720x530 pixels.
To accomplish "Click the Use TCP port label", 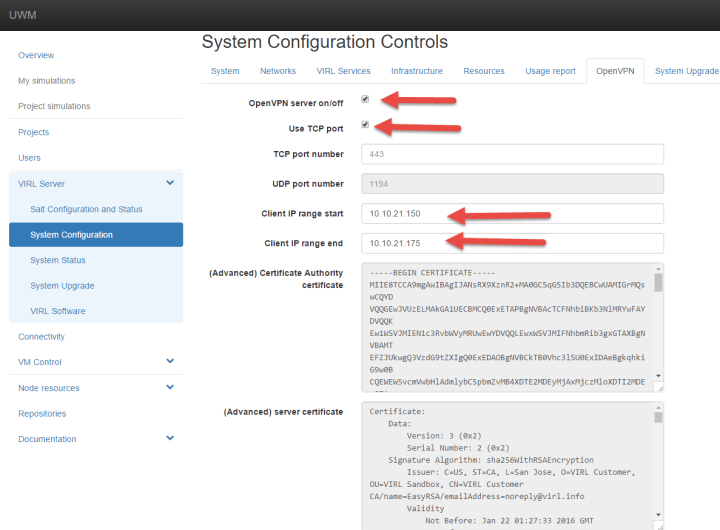I will (x=316, y=129).
